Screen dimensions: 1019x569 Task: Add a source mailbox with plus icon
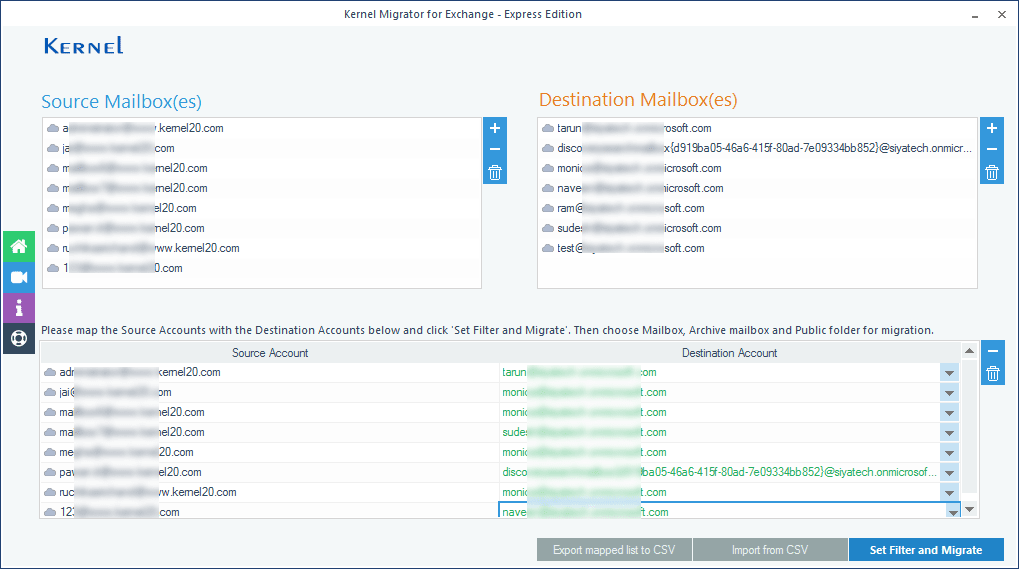pos(495,128)
